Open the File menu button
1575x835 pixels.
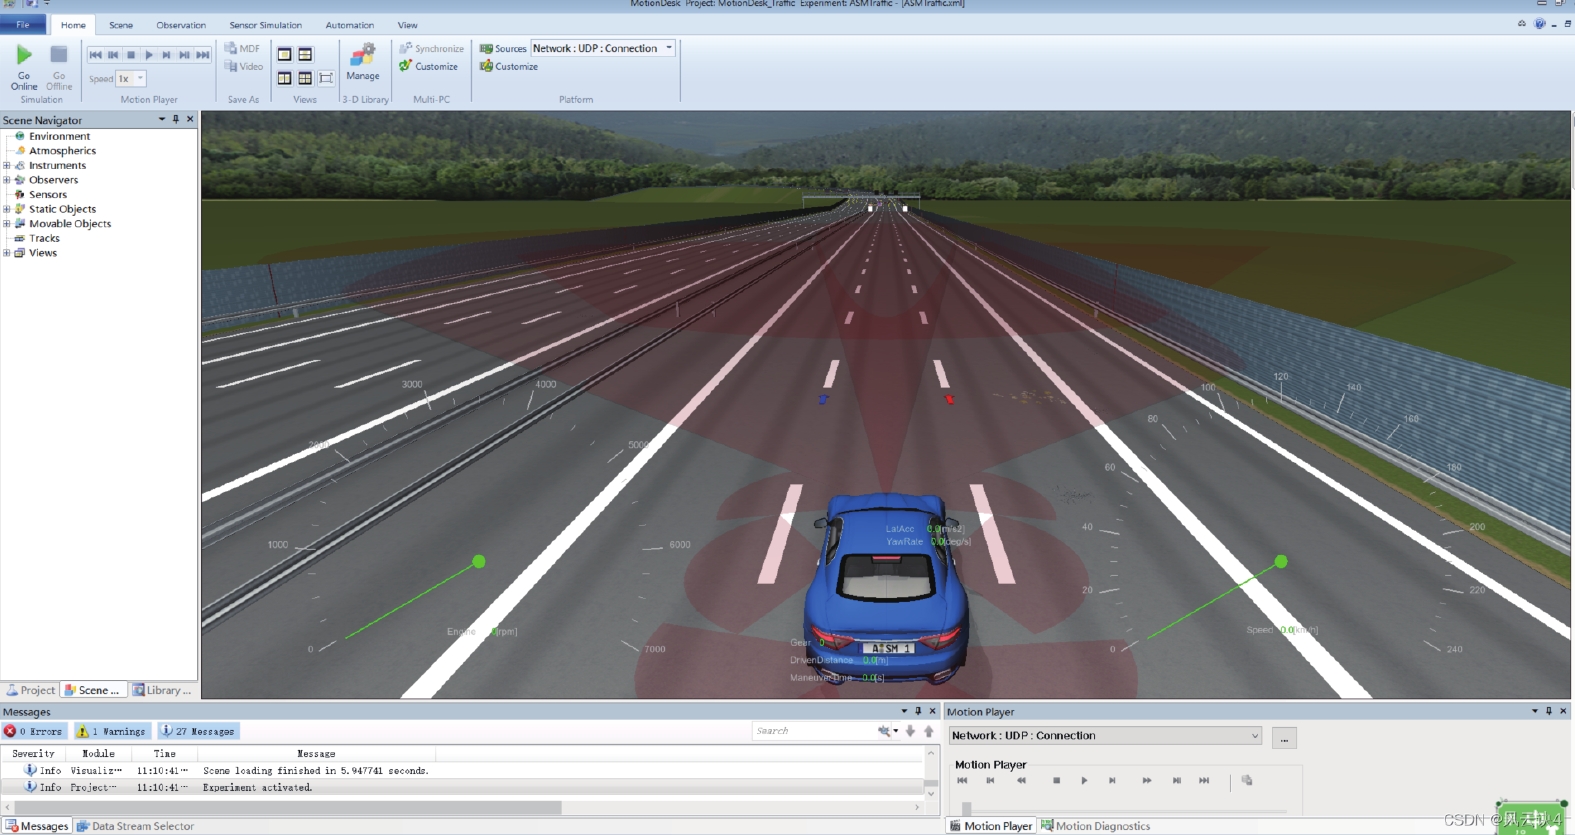[x=22, y=25]
